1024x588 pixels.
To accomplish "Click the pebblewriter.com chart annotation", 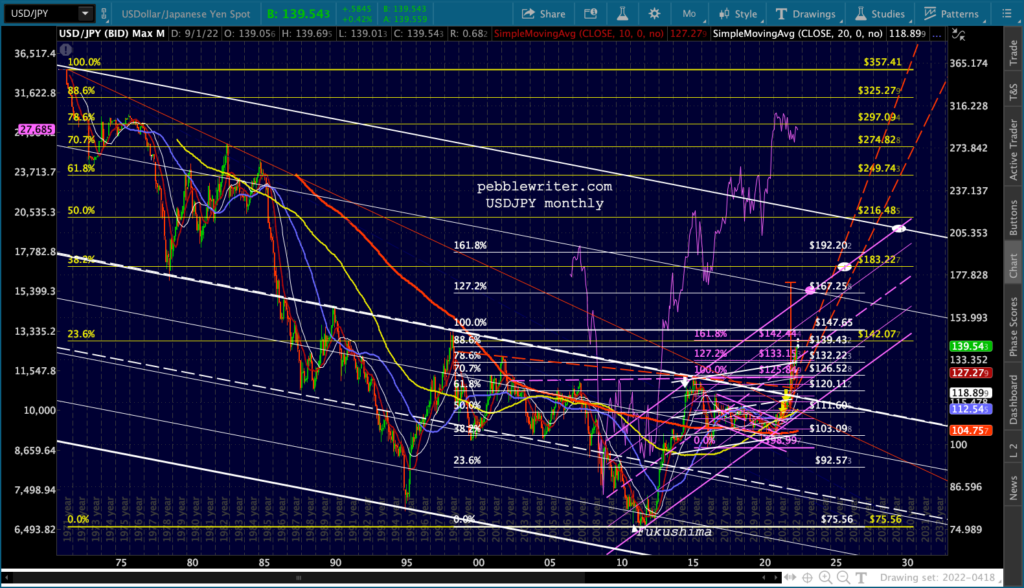I will point(544,187).
